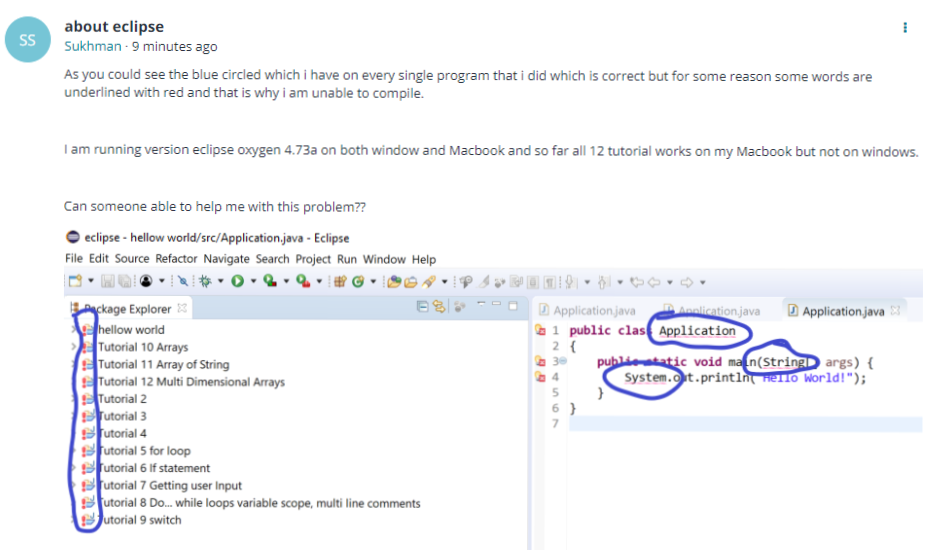Viewport: 939px width, 550px height.
Task: Click the Forward navigation arrow icon
Action: tap(686, 282)
